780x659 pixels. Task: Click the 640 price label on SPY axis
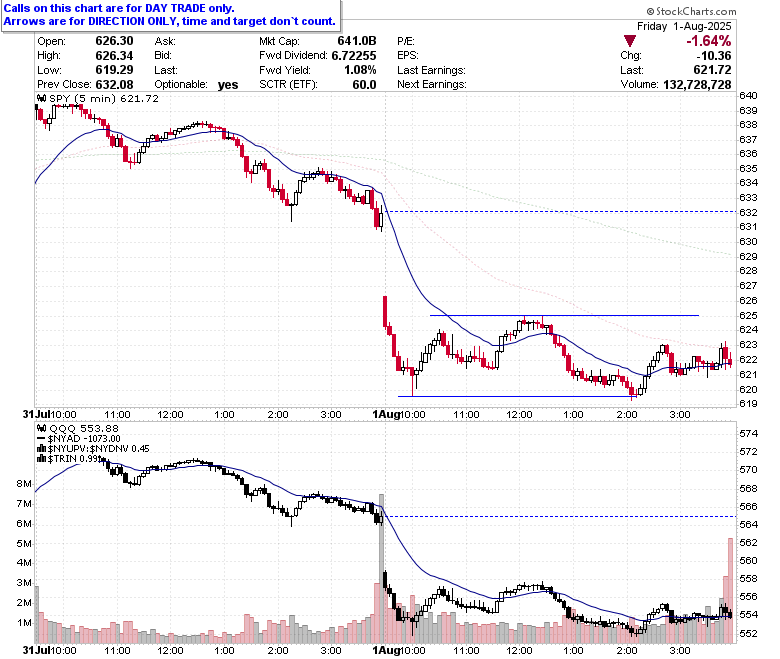[748, 95]
